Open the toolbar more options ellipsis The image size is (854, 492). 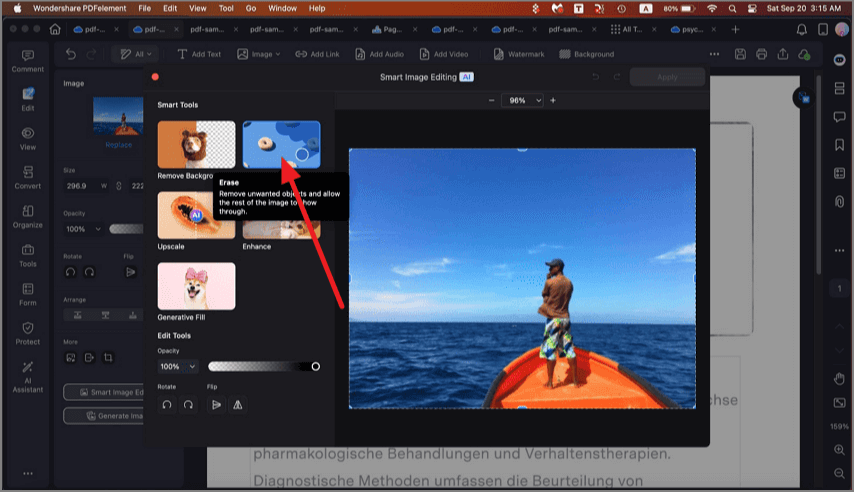tap(714, 54)
